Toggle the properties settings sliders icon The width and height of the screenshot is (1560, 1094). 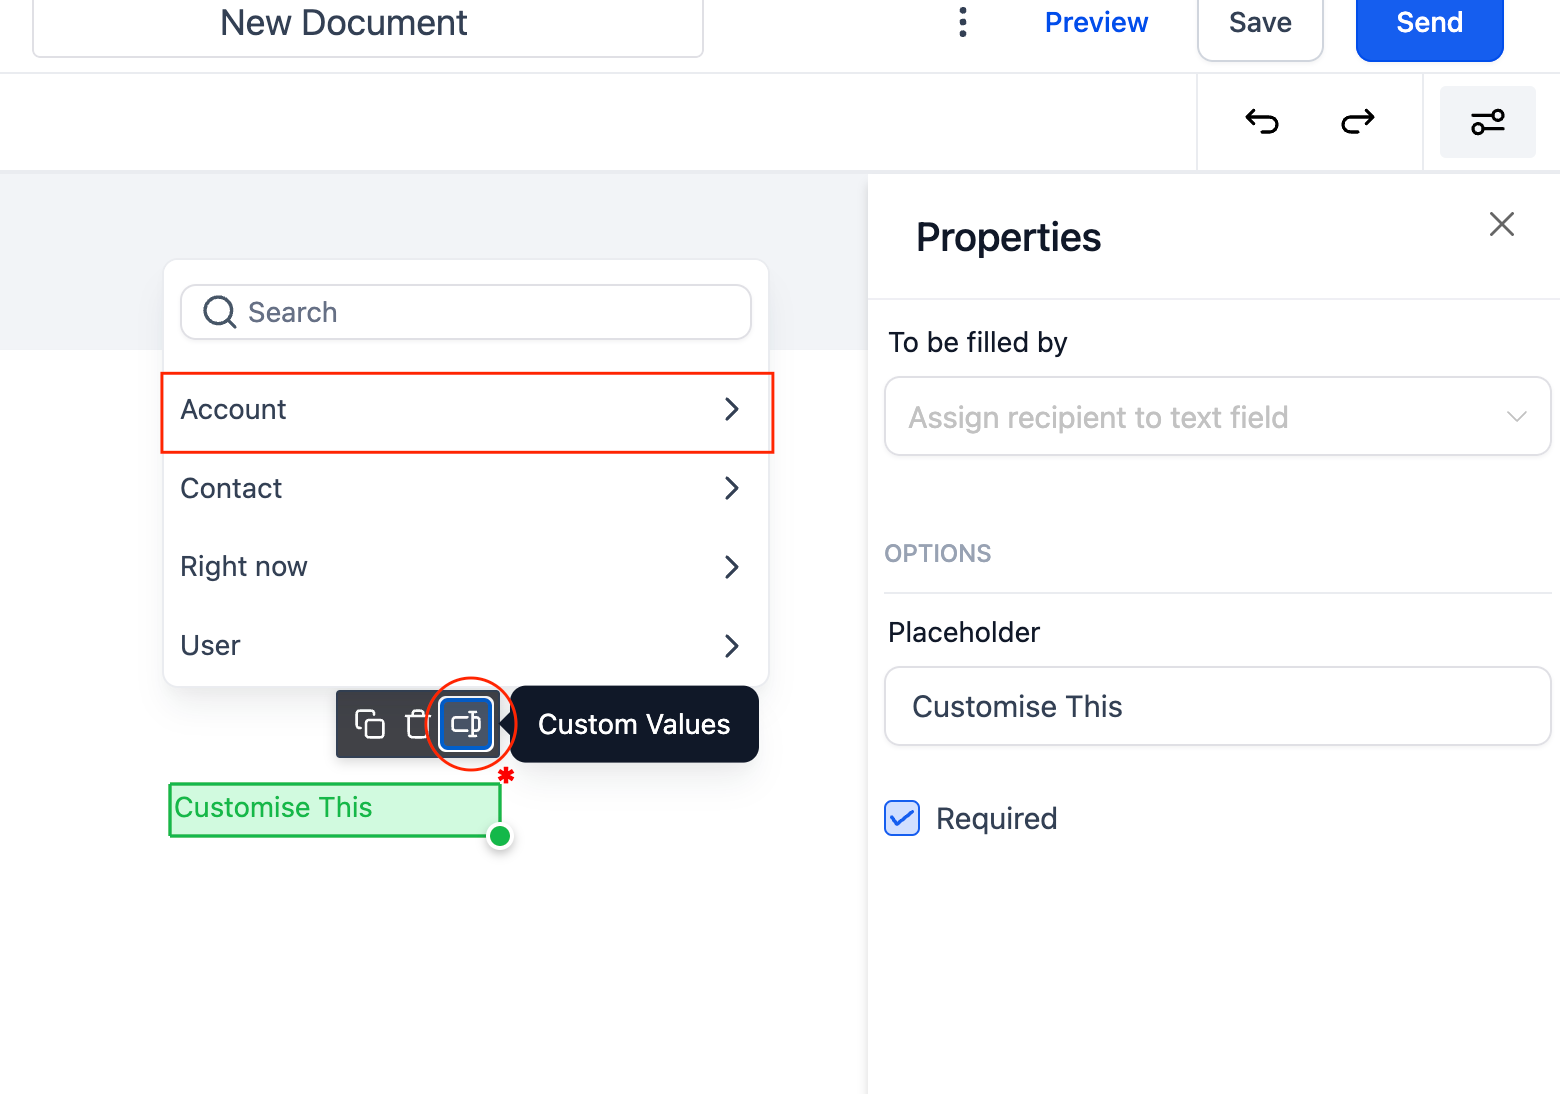click(x=1487, y=122)
